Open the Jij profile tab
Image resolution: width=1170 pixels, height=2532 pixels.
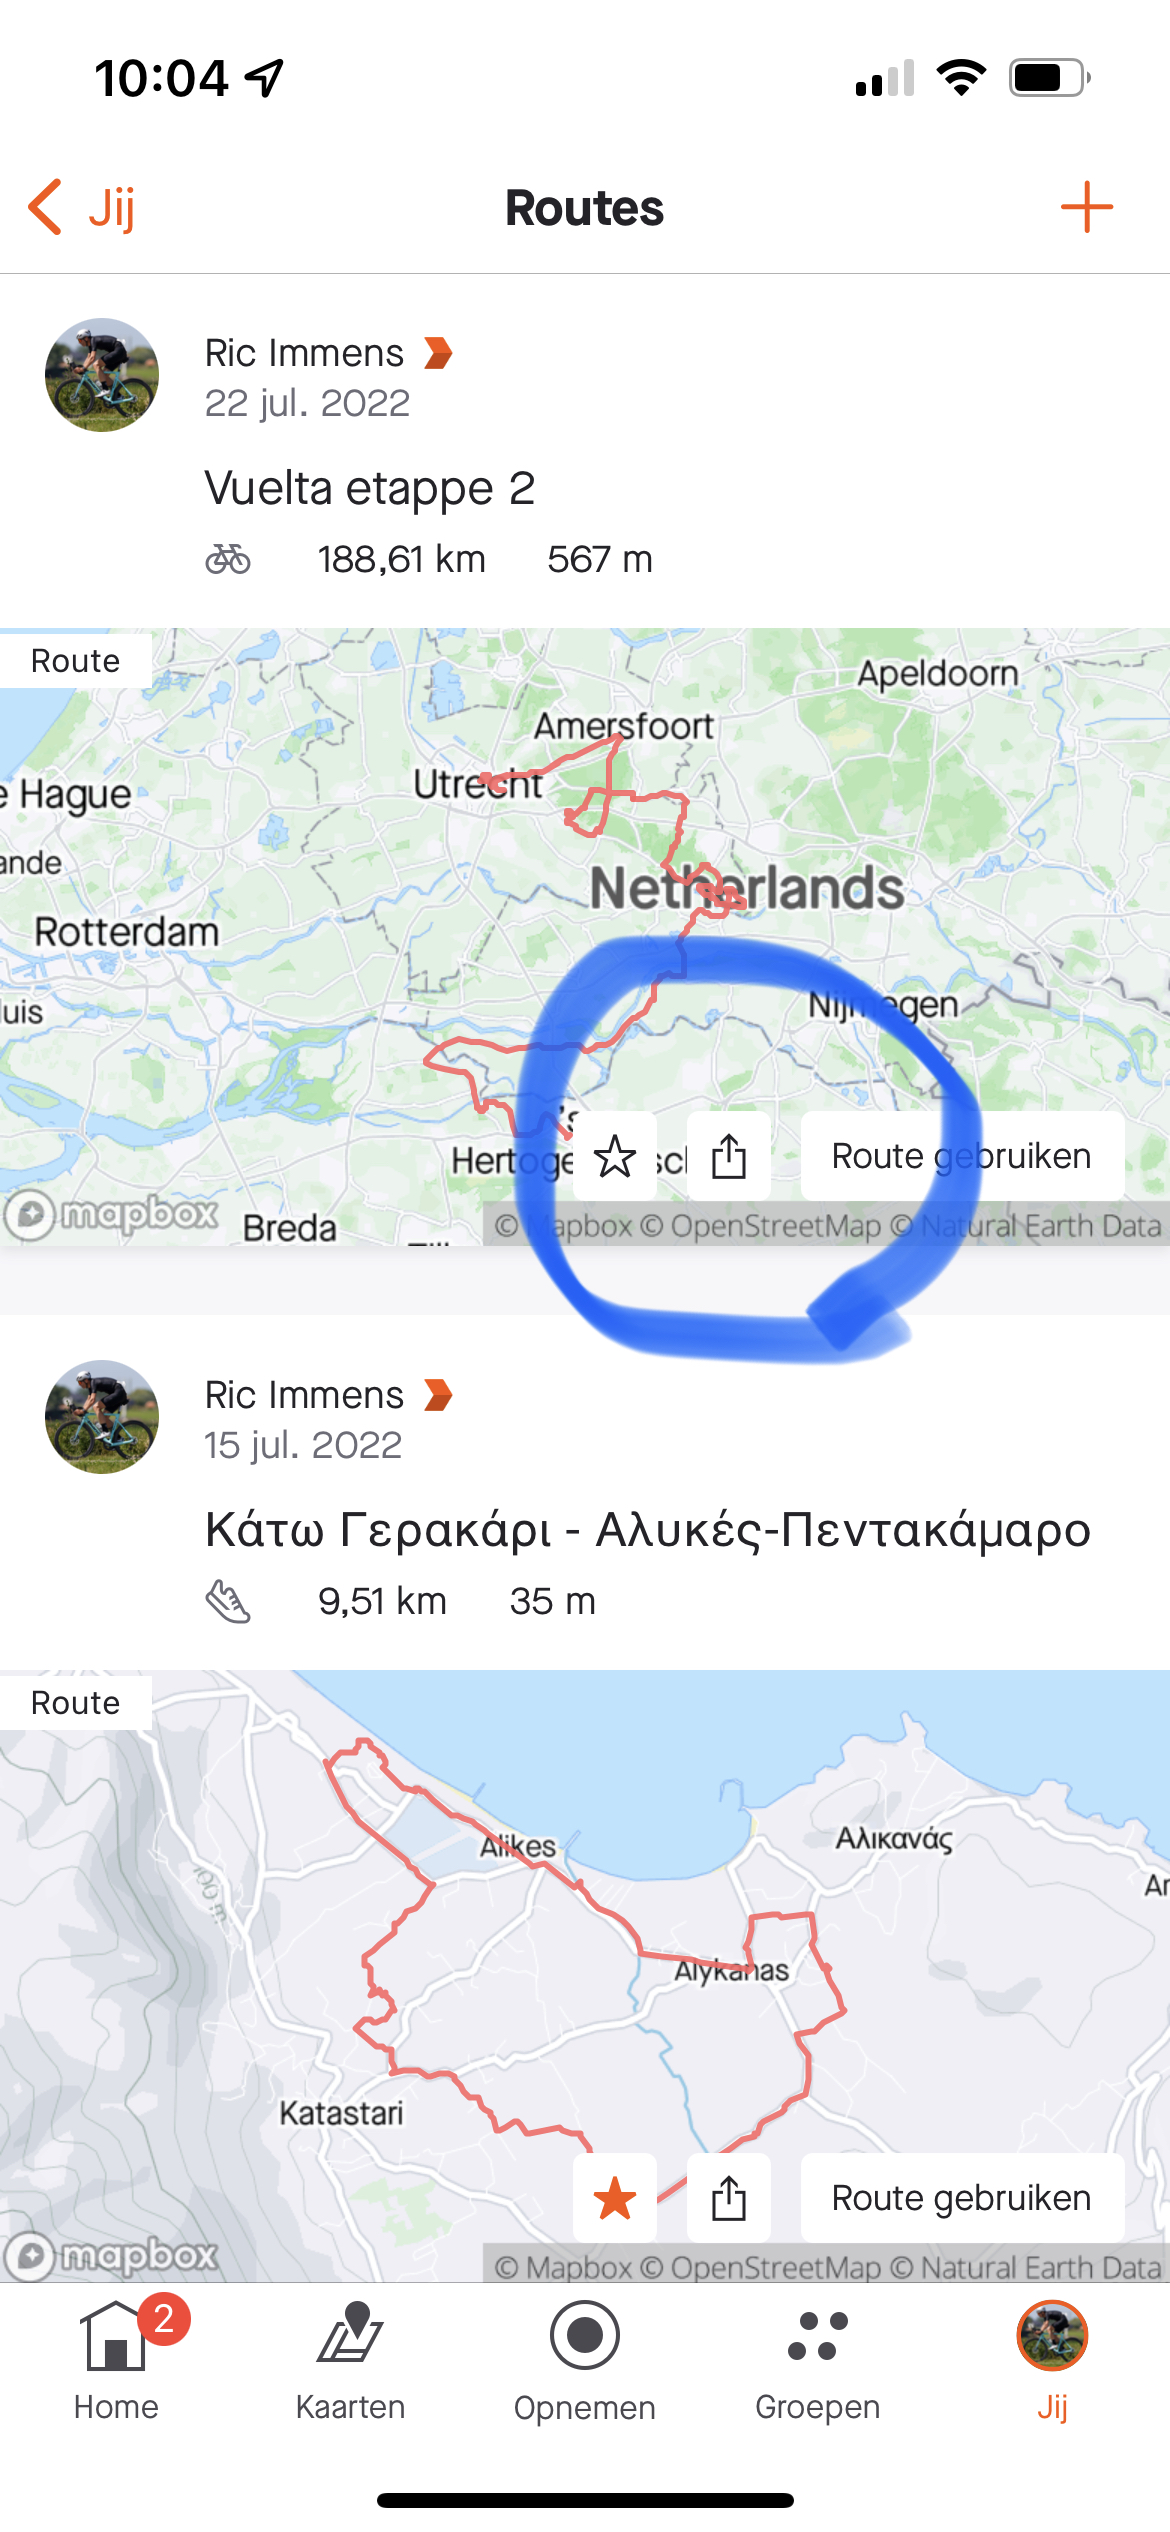pos(1052,2360)
